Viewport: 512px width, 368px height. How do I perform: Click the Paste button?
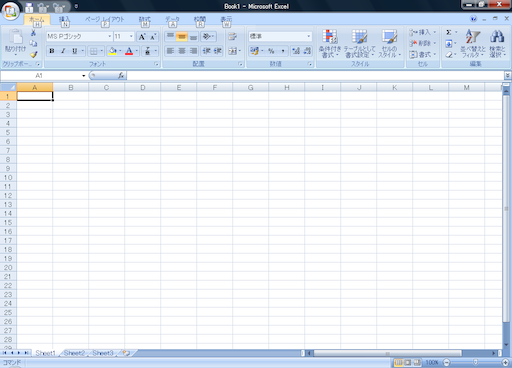tap(15, 43)
